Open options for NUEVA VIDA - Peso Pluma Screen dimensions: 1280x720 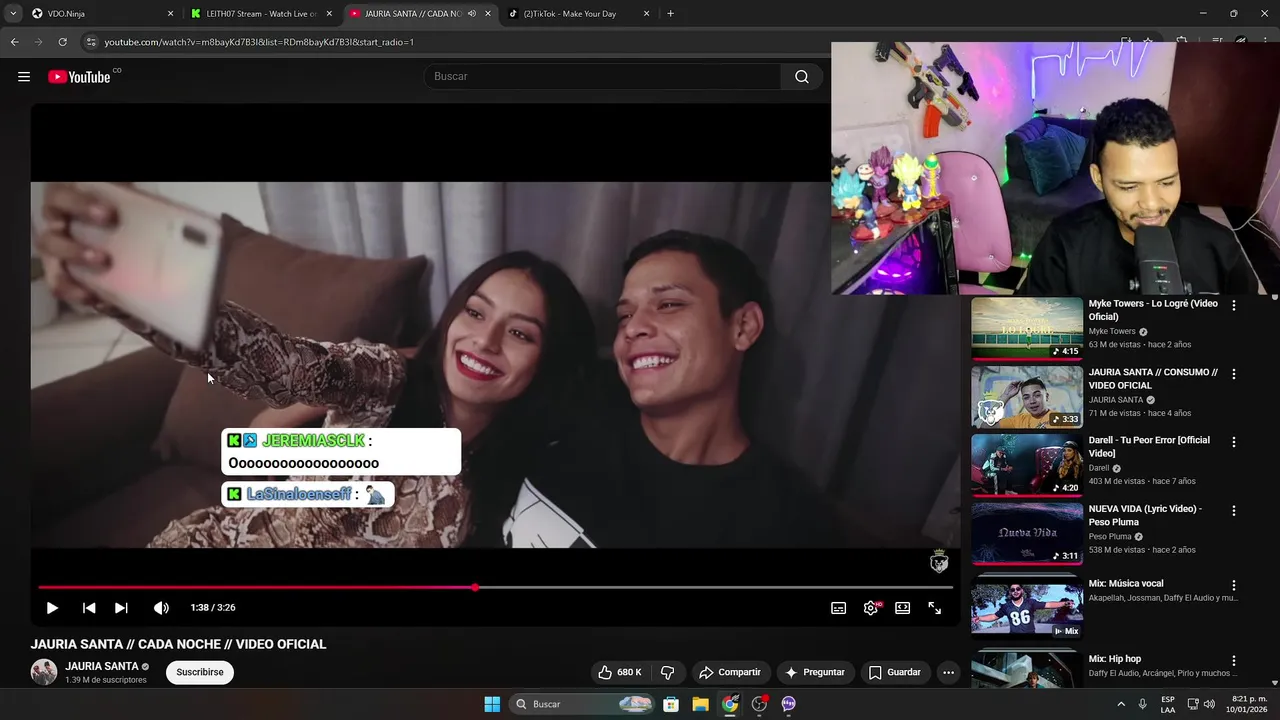tap(1234, 510)
